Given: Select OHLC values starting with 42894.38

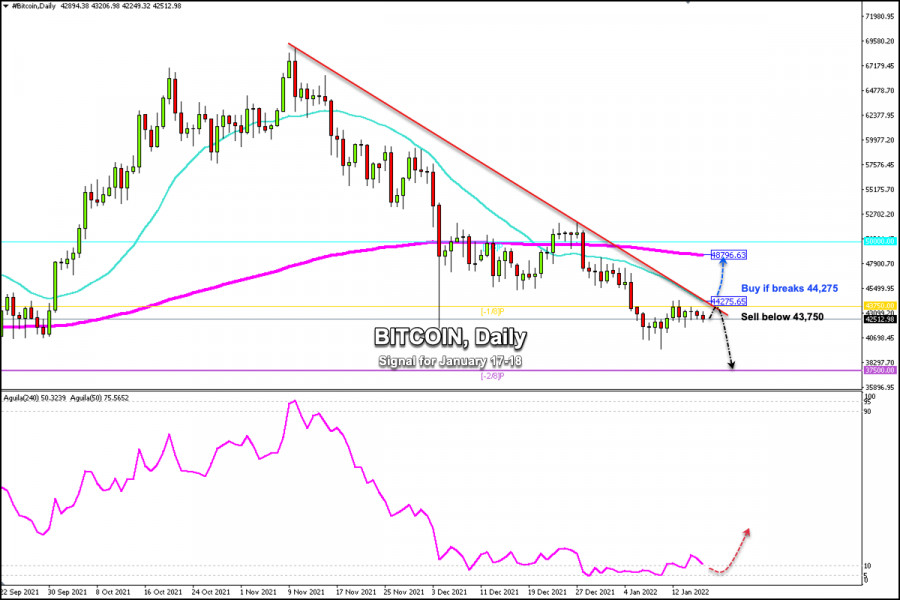Looking at the screenshot, I should click(x=121, y=6).
